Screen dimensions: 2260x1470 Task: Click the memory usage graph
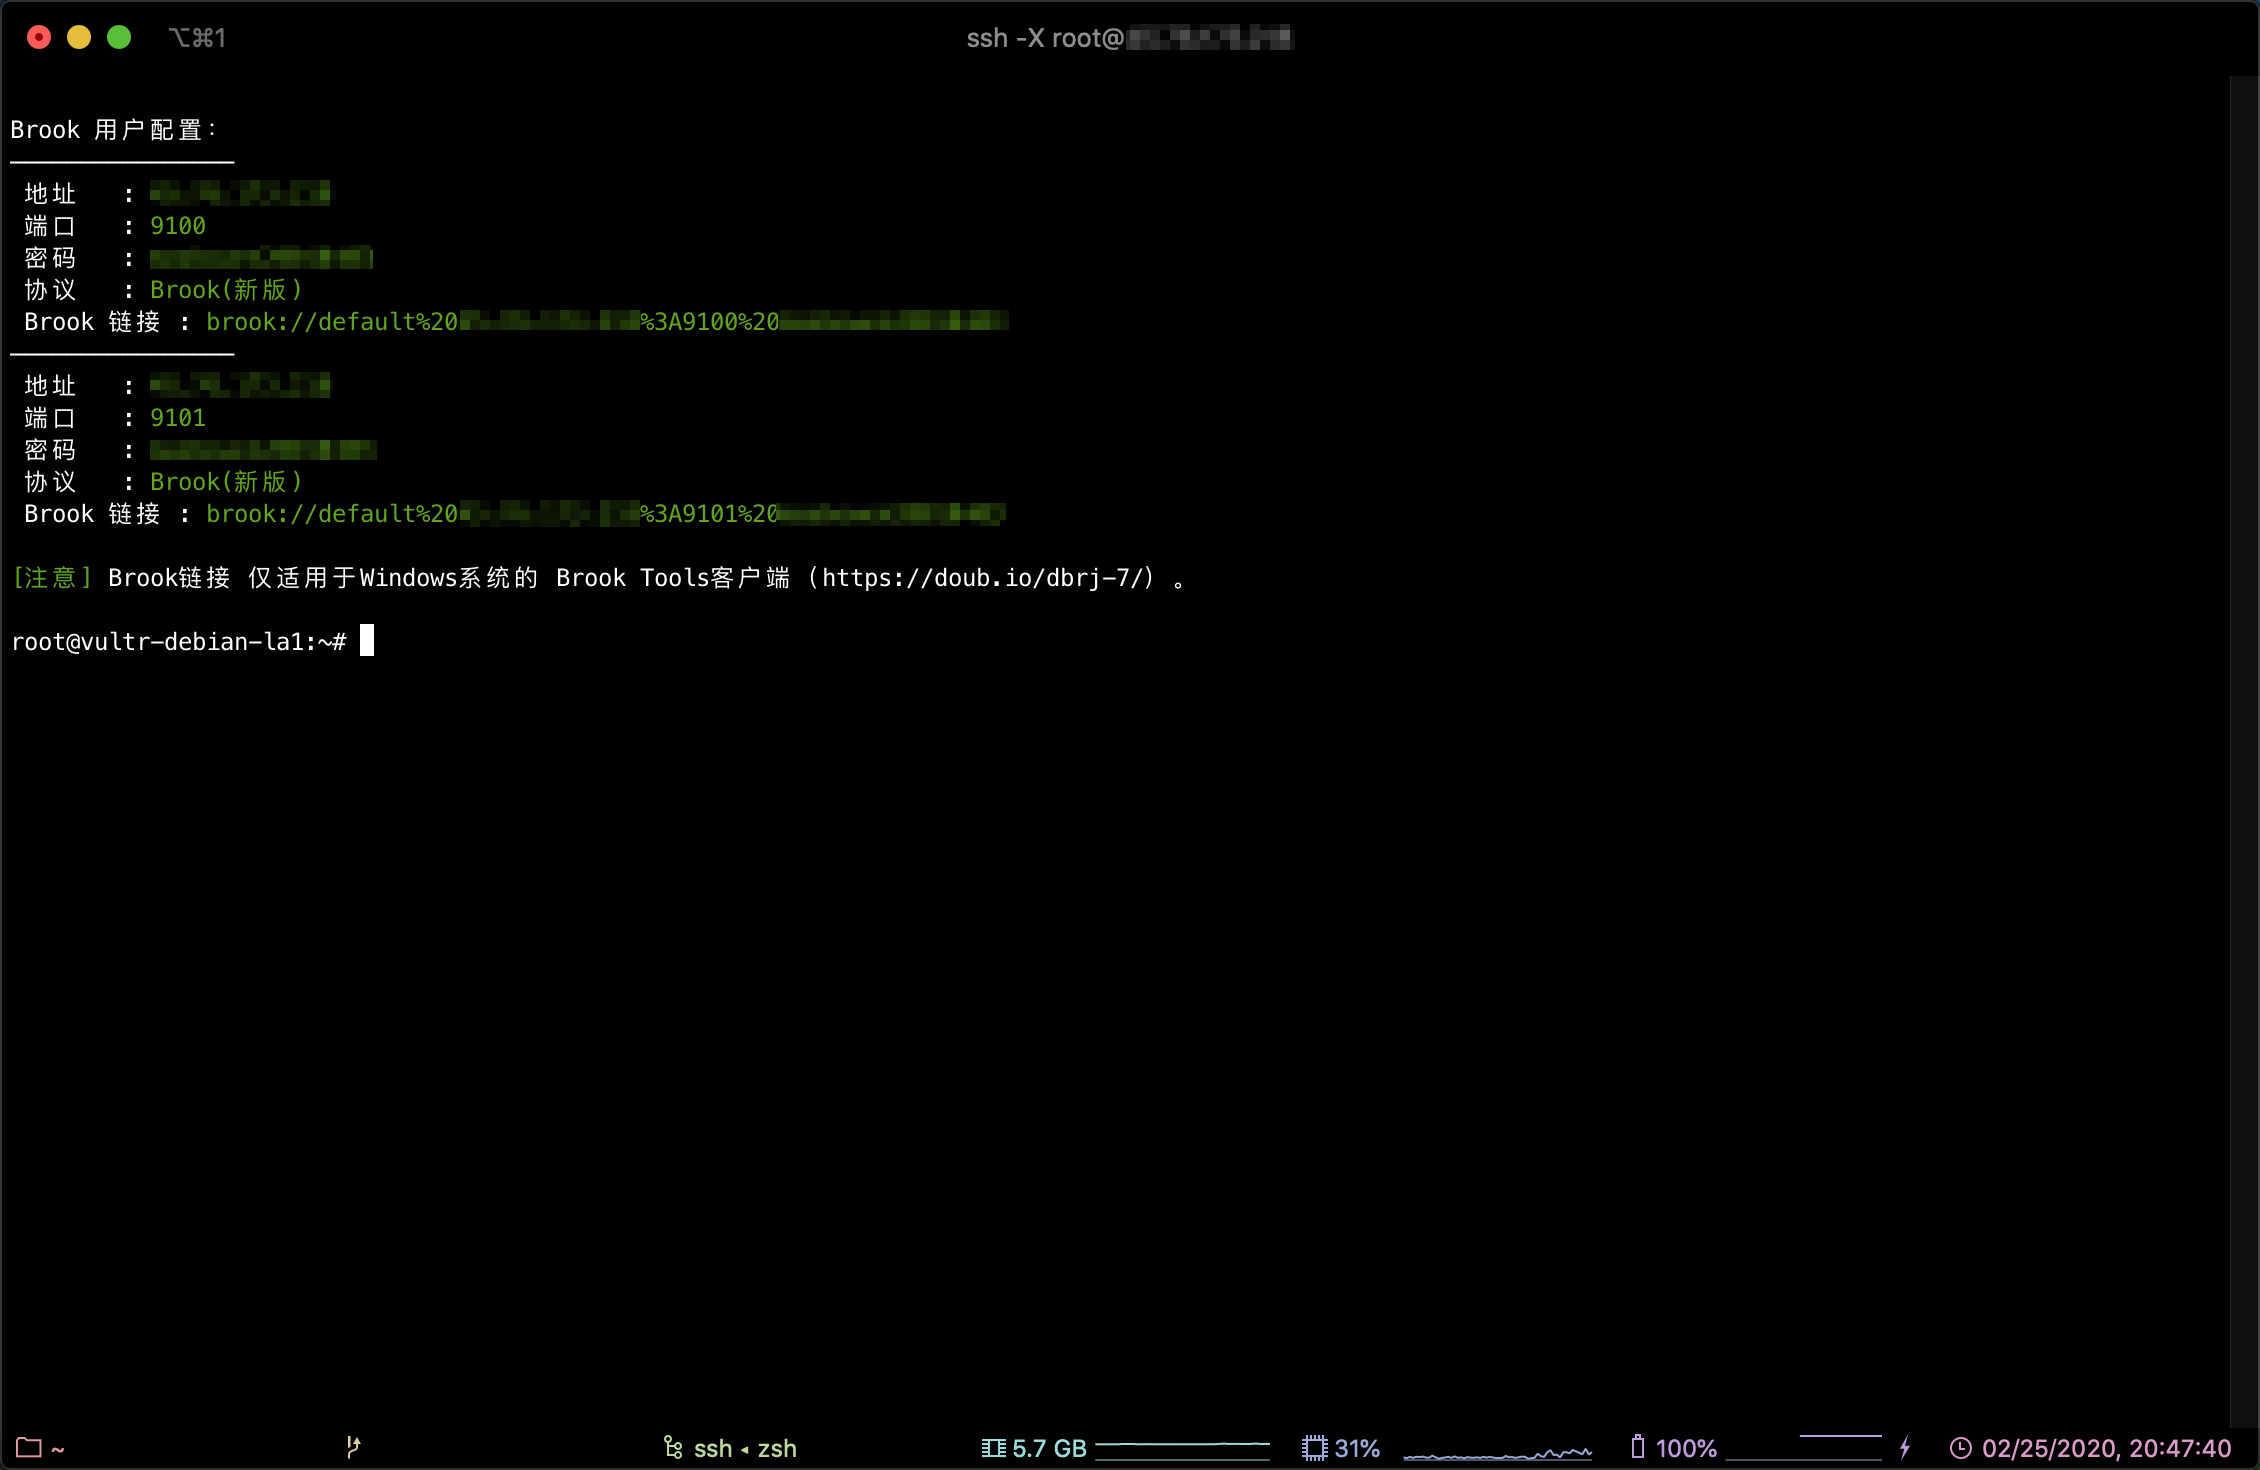(x=1182, y=1449)
